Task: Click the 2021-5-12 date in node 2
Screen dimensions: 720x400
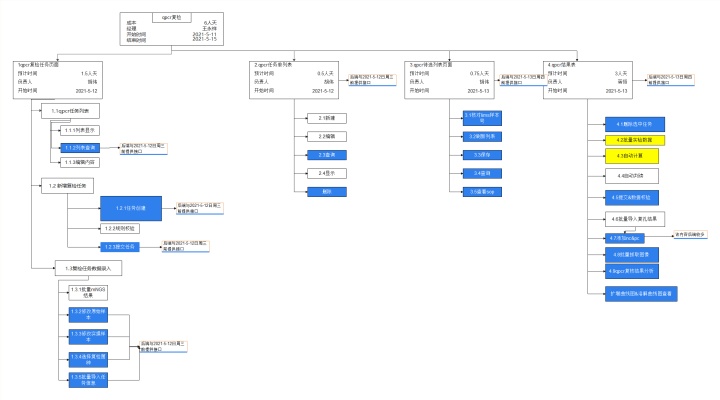Action: 323,91
